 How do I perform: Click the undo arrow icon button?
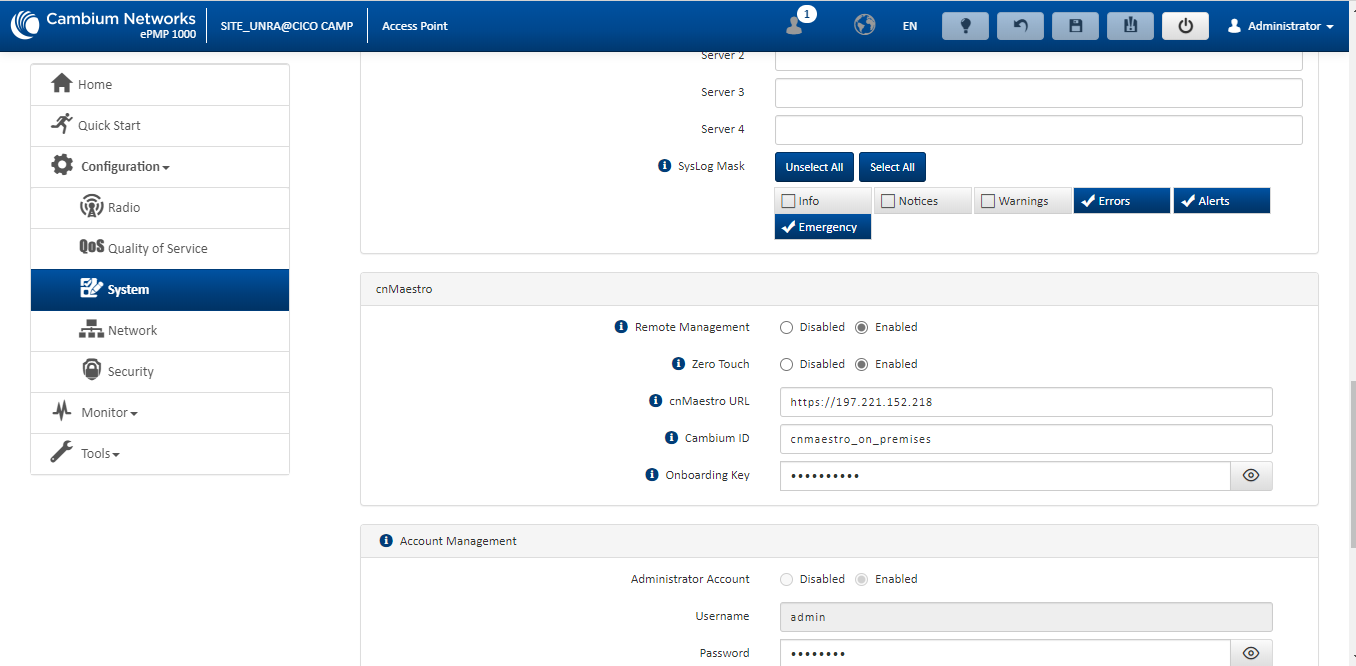point(1021,26)
